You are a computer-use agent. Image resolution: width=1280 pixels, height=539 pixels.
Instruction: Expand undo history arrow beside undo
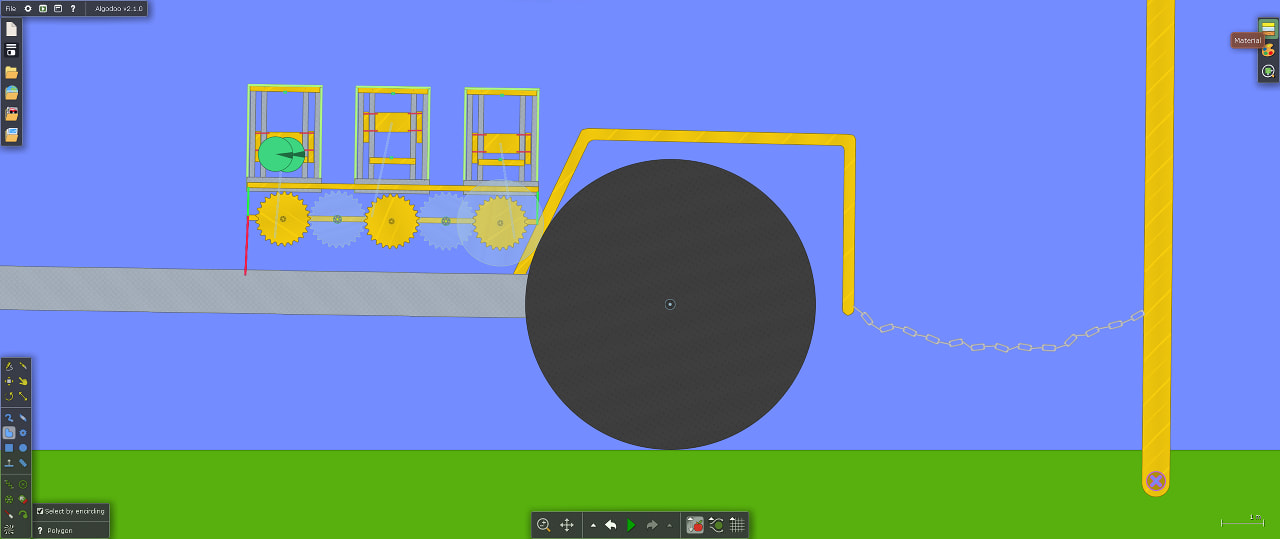pos(593,525)
